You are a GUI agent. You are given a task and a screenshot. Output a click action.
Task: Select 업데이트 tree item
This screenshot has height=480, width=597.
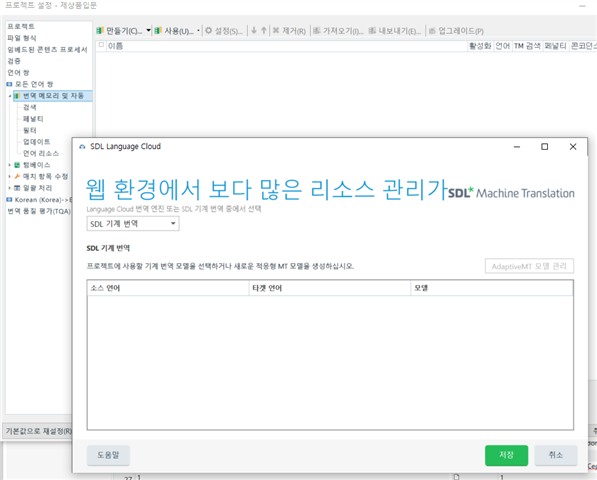coord(36,142)
